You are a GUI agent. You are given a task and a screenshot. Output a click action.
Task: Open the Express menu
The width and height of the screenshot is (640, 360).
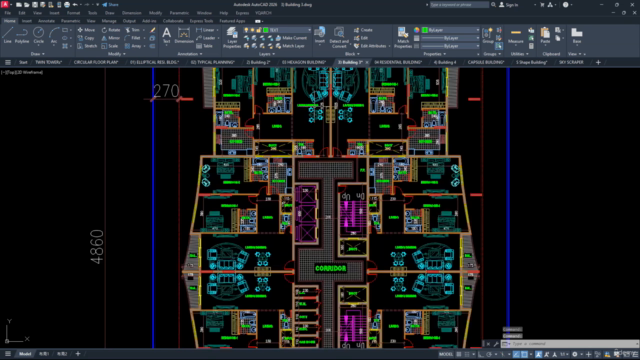point(242,13)
